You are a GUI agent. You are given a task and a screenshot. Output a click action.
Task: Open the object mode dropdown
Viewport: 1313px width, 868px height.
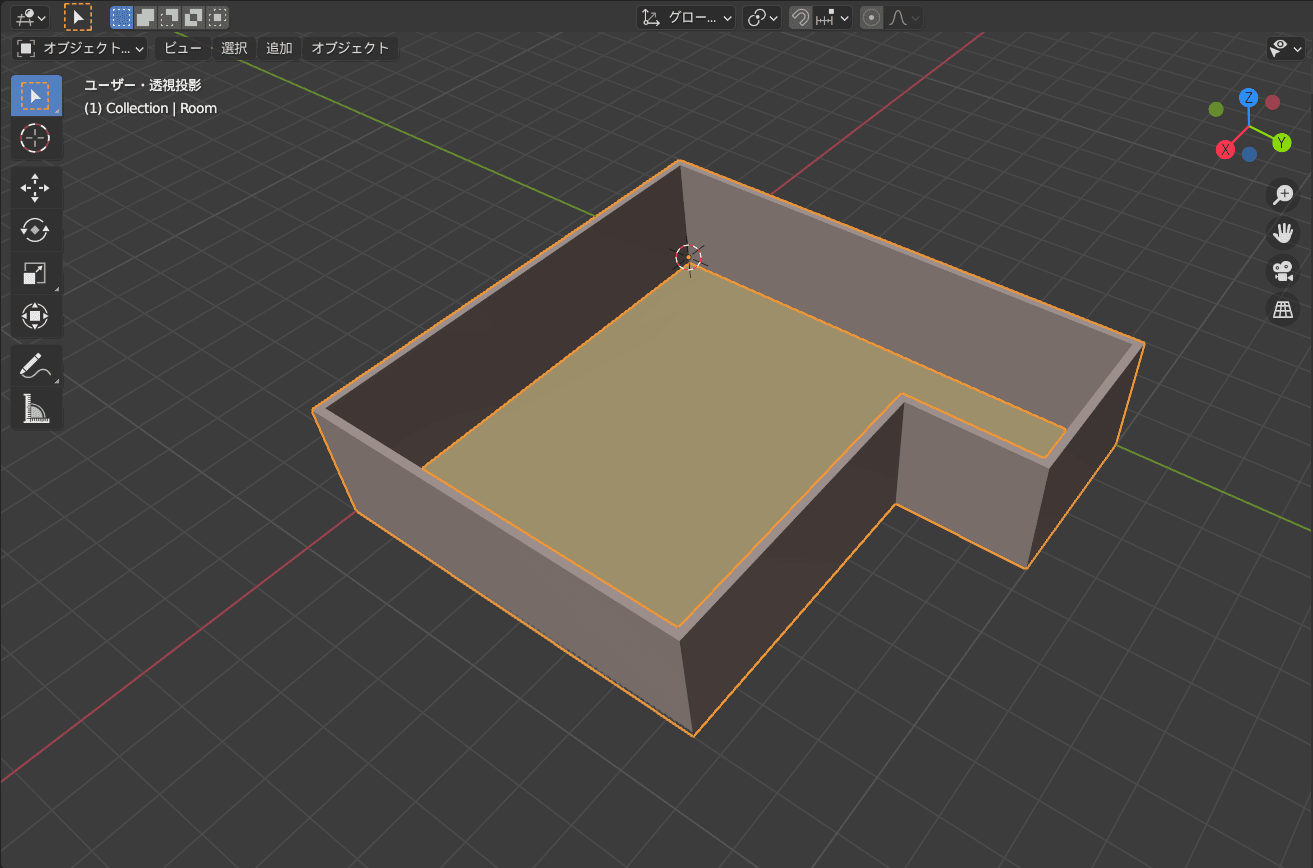[81, 48]
